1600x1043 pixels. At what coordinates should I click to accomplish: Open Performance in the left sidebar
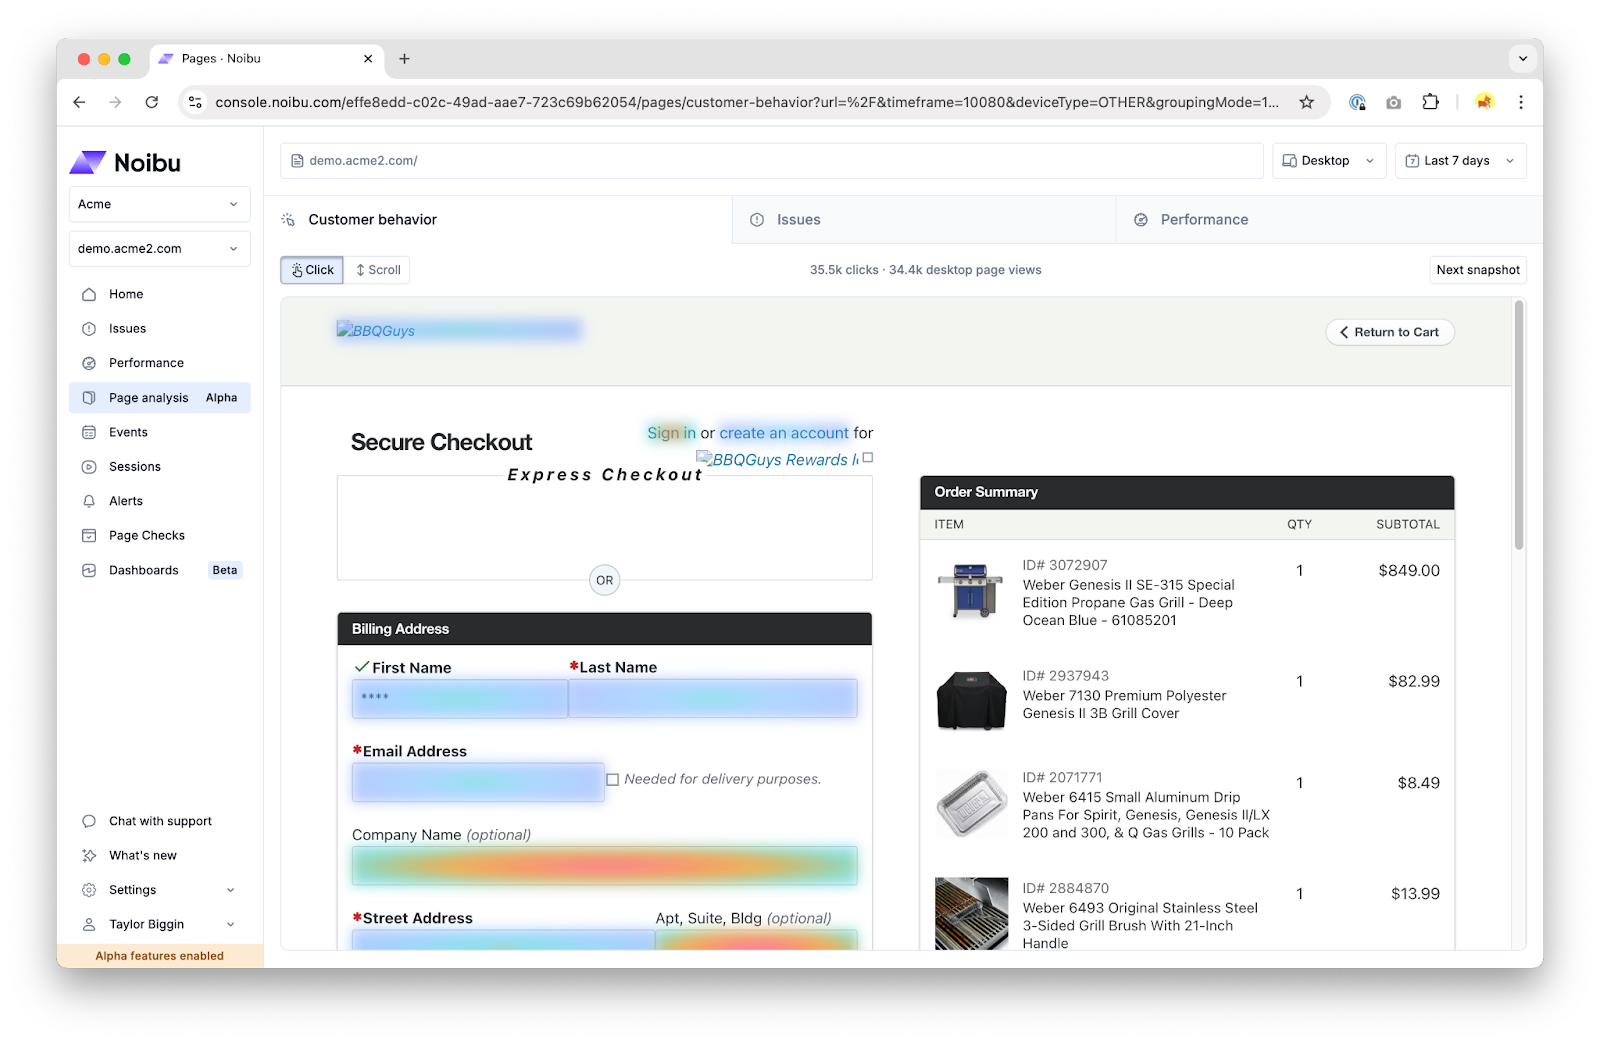coord(159,363)
